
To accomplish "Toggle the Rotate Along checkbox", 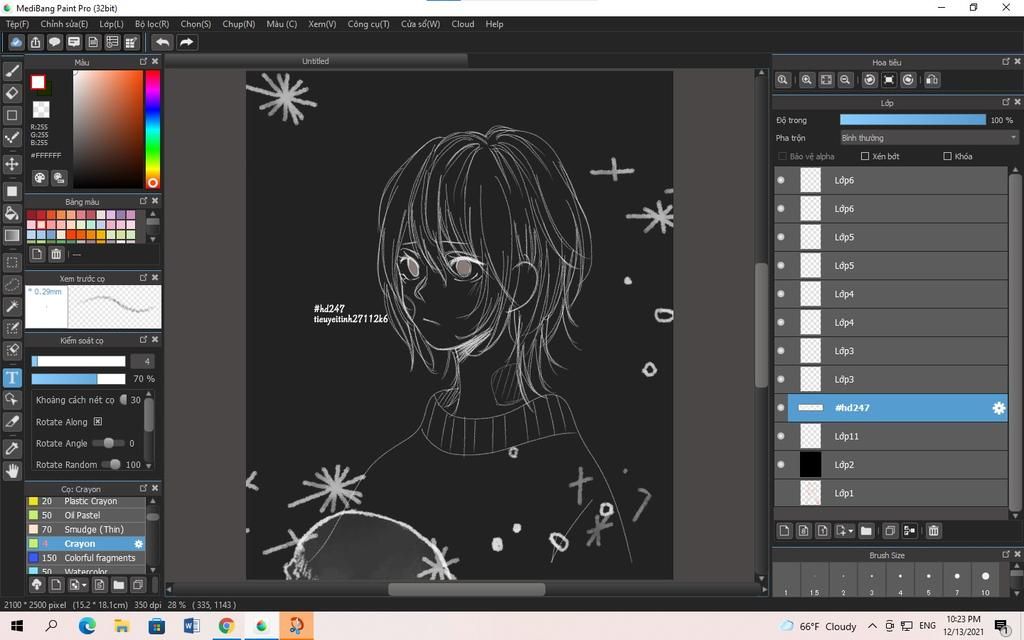I will tap(97, 422).
